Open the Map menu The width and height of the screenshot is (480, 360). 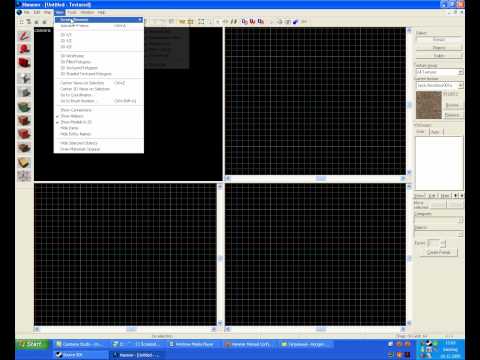(47, 12)
